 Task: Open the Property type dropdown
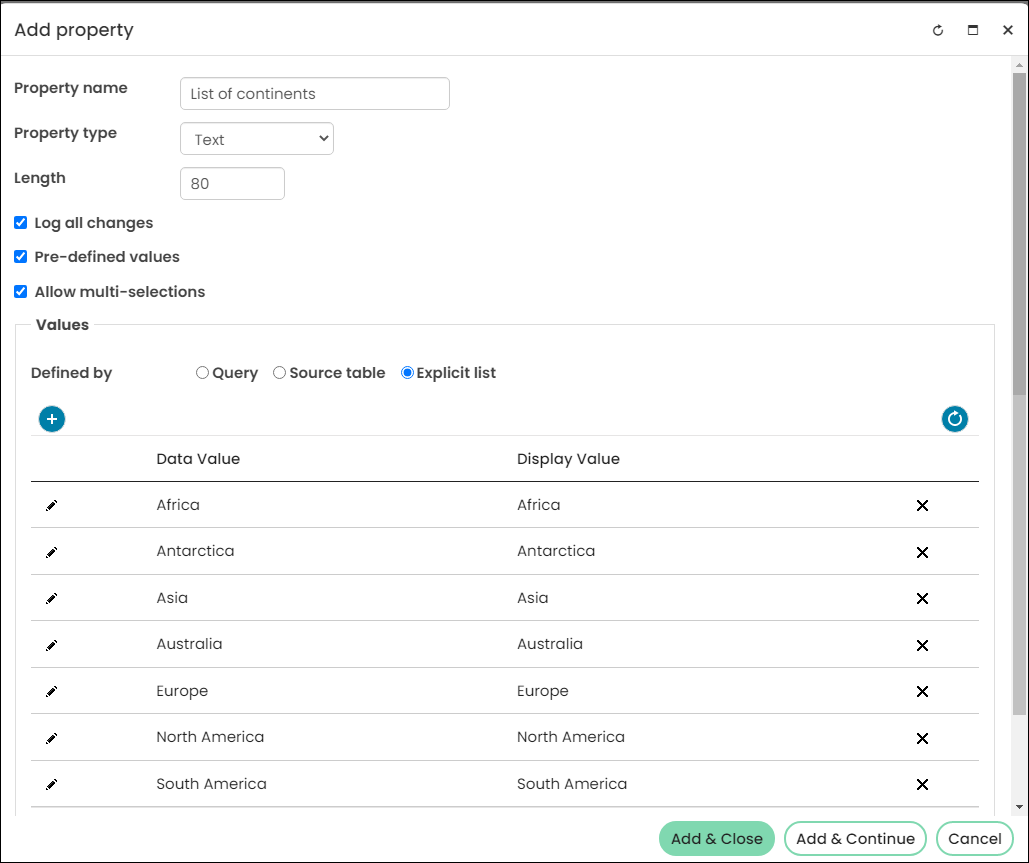pyautogui.click(x=257, y=139)
